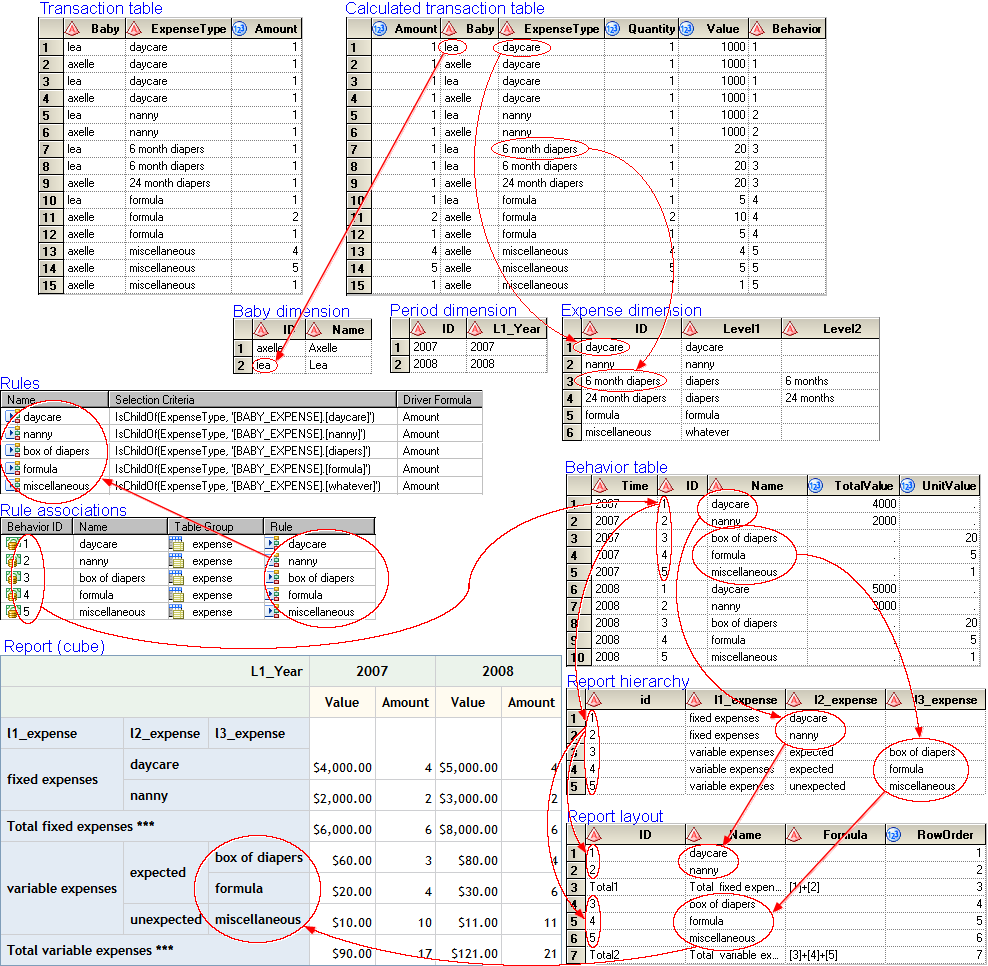The height and width of the screenshot is (966, 988).
Task: Select the Axelle name cell in Baby dimension
Action: (322, 348)
